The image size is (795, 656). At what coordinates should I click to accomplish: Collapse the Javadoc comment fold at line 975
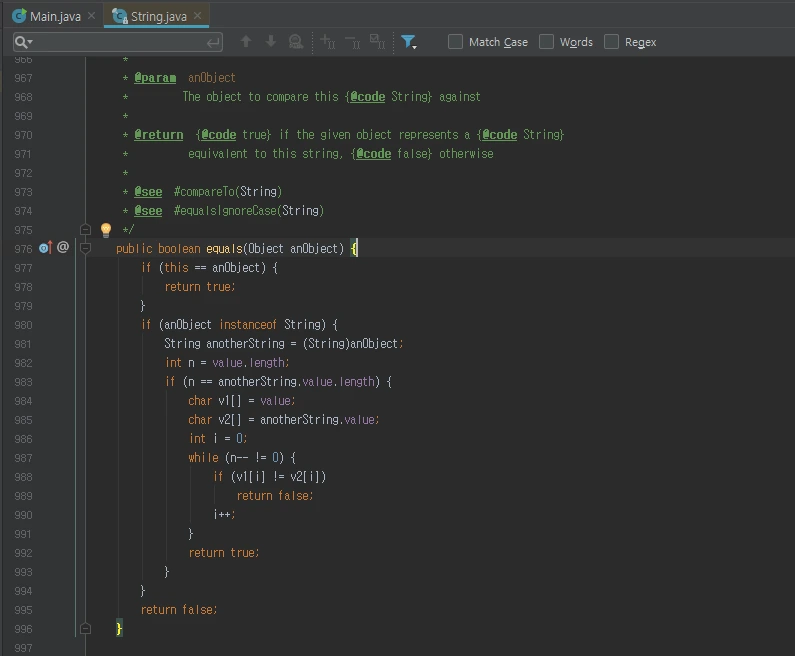point(85,230)
